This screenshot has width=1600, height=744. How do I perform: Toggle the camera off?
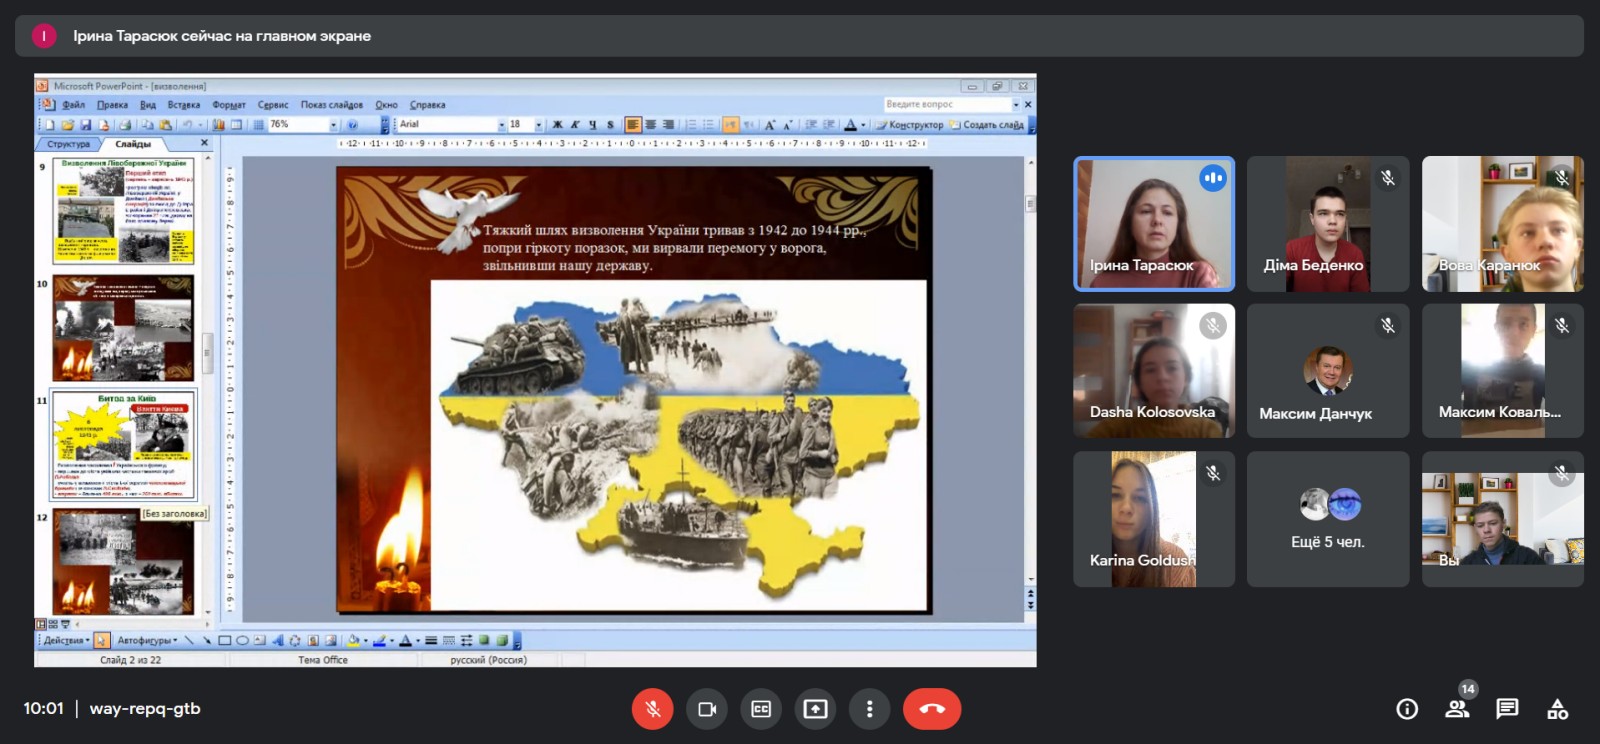(707, 709)
